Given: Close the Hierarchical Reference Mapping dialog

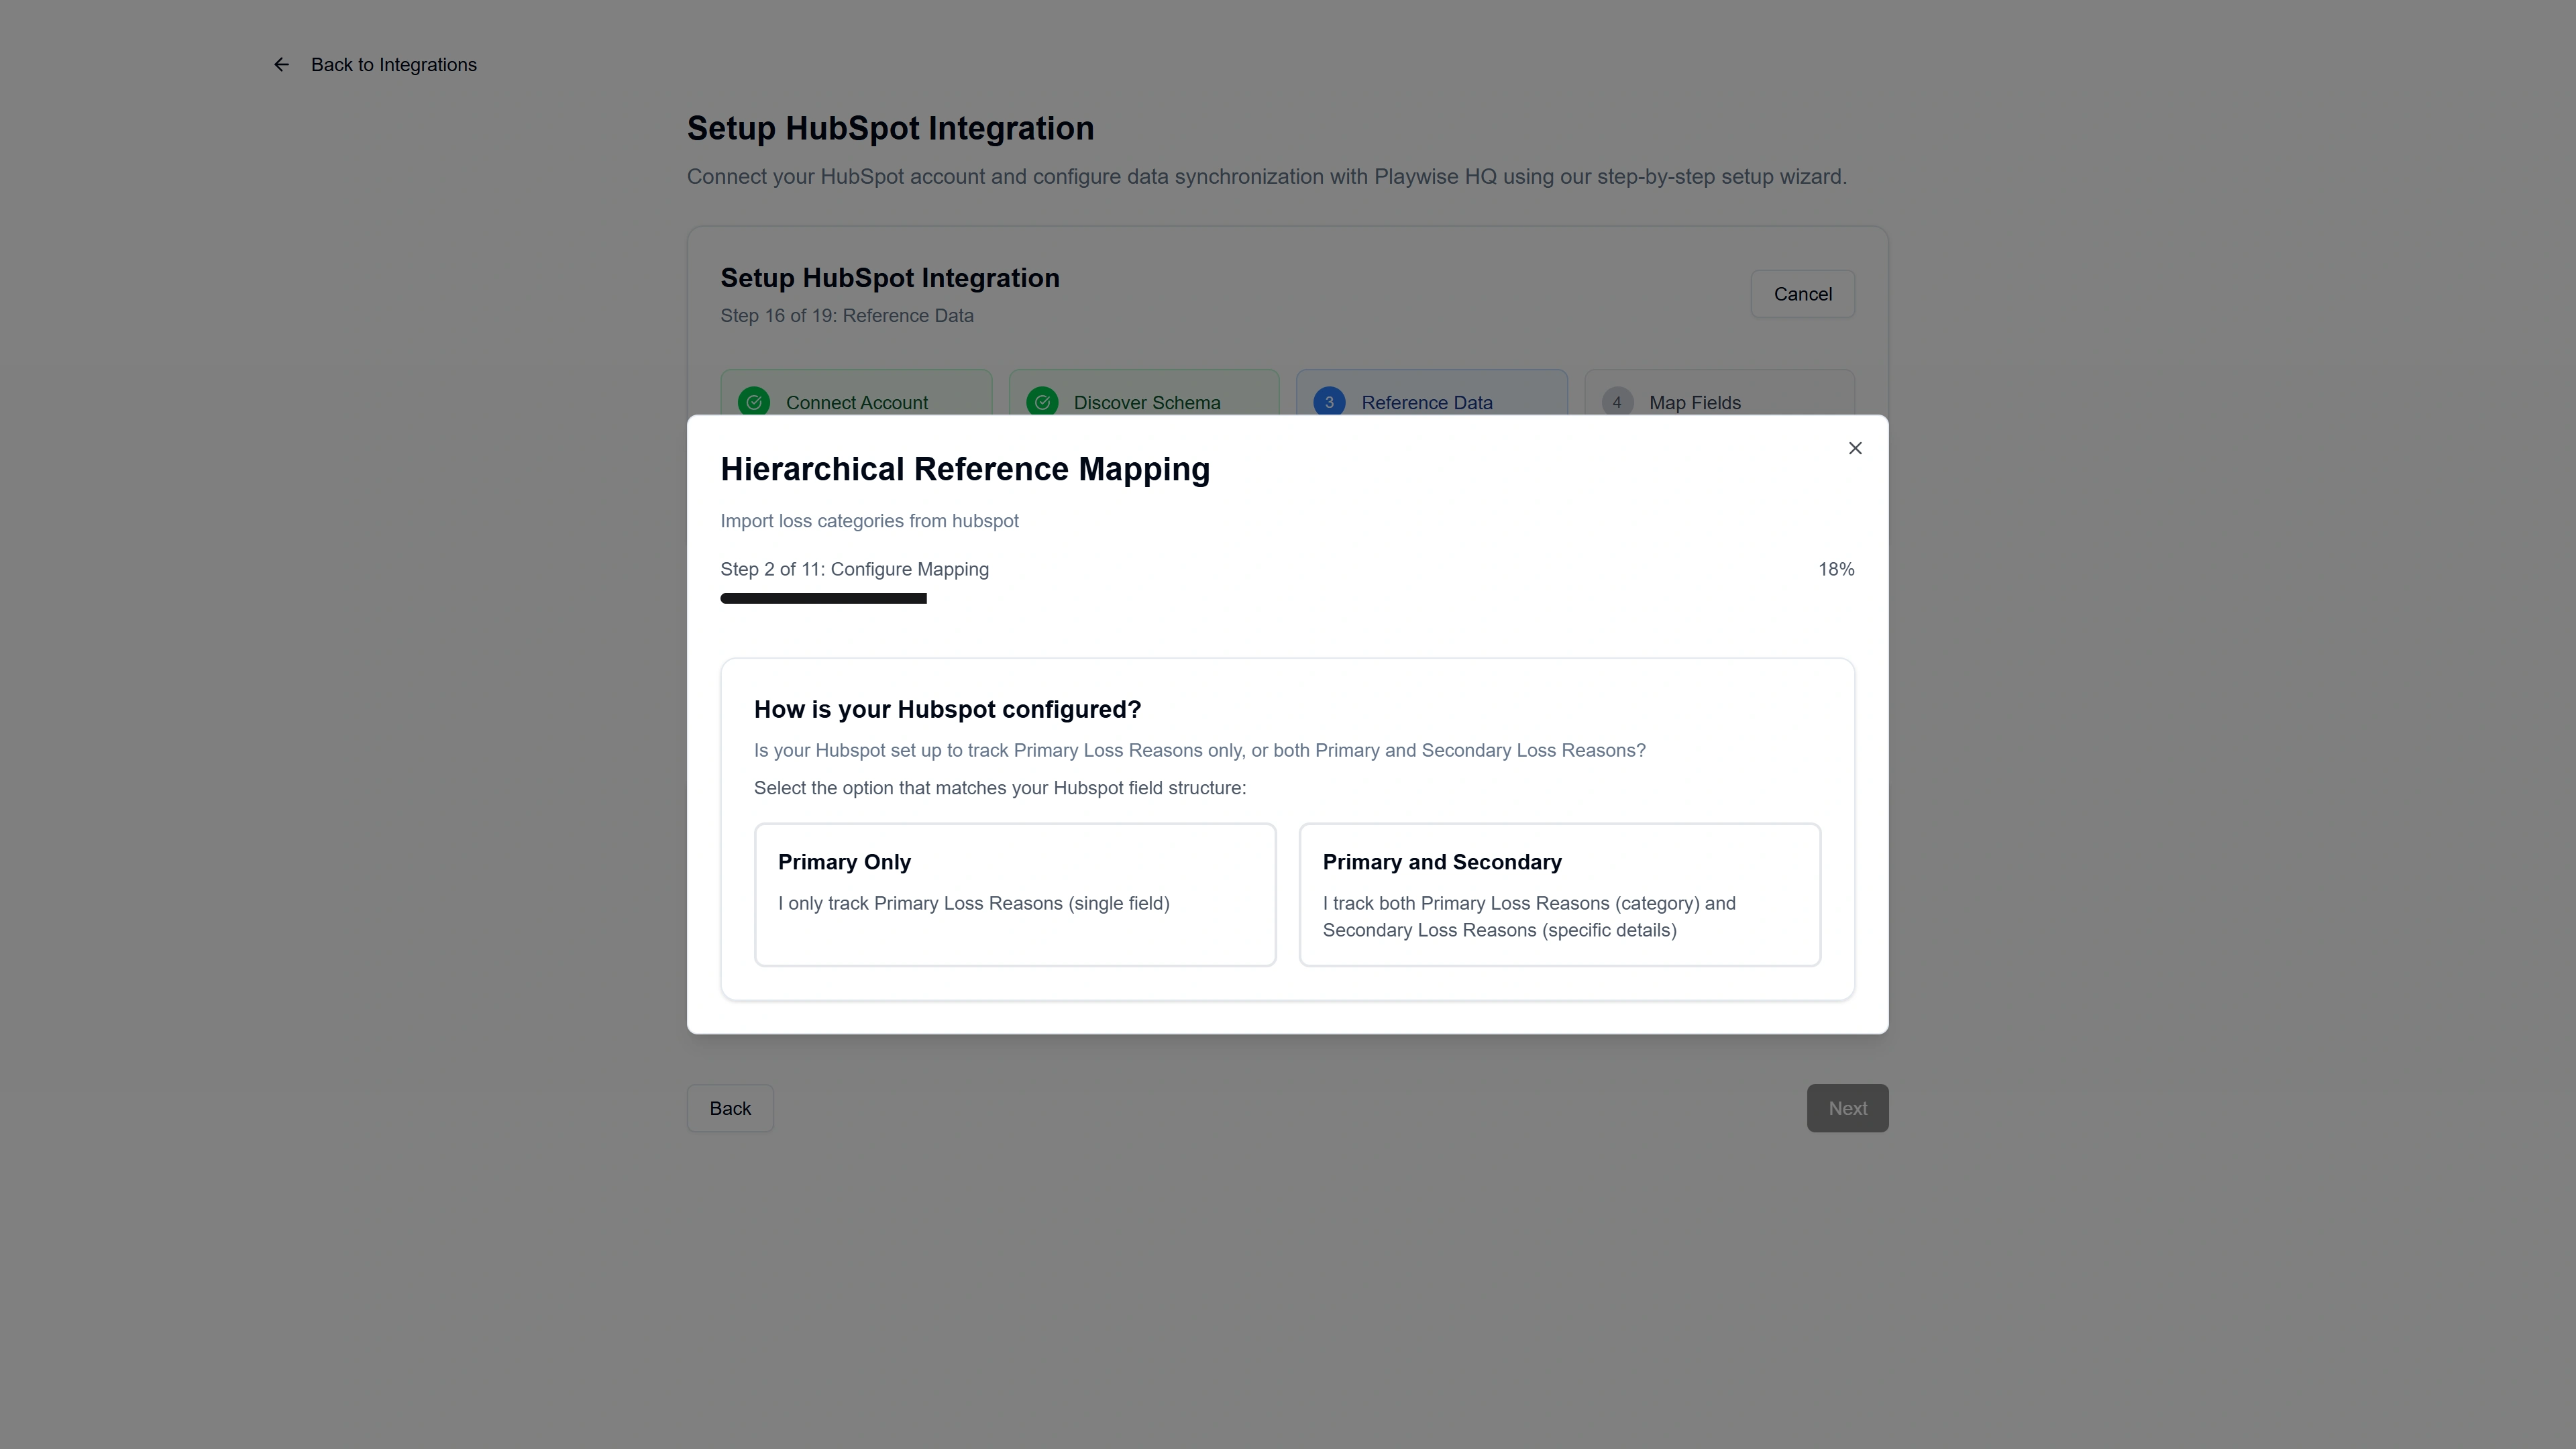Looking at the screenshot, I should 1855,448.
